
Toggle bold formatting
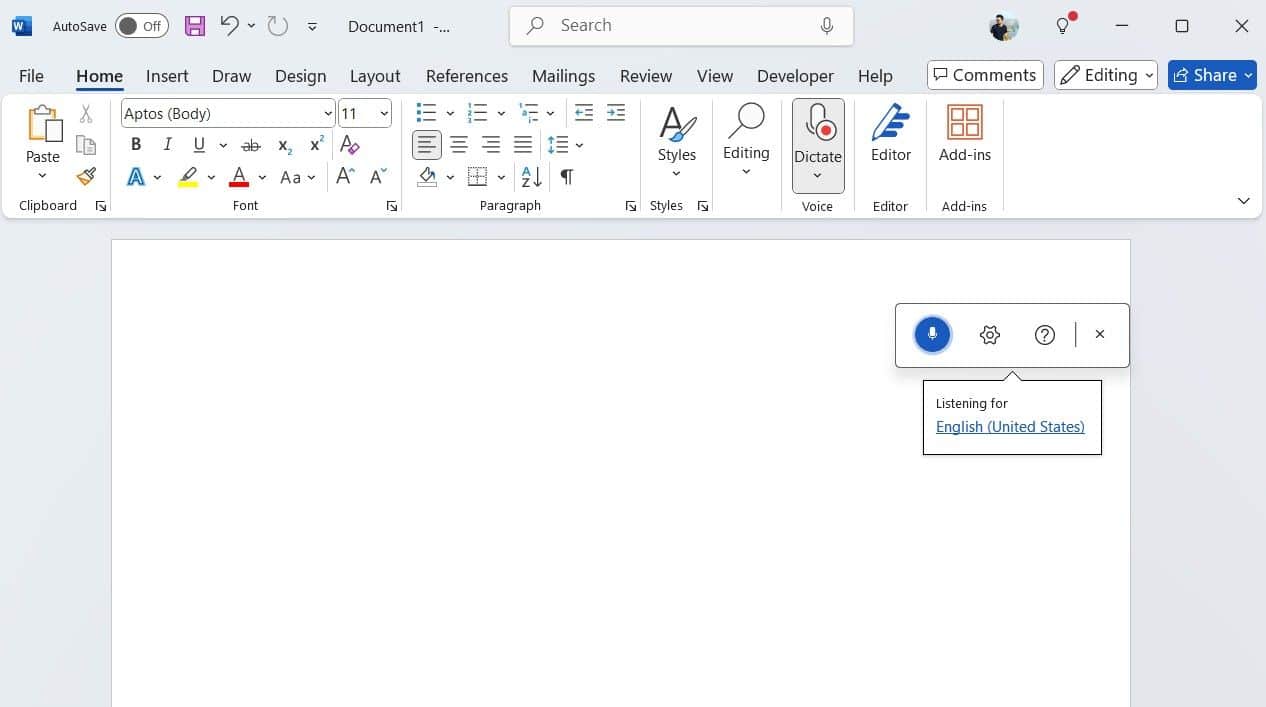(135, 144)
